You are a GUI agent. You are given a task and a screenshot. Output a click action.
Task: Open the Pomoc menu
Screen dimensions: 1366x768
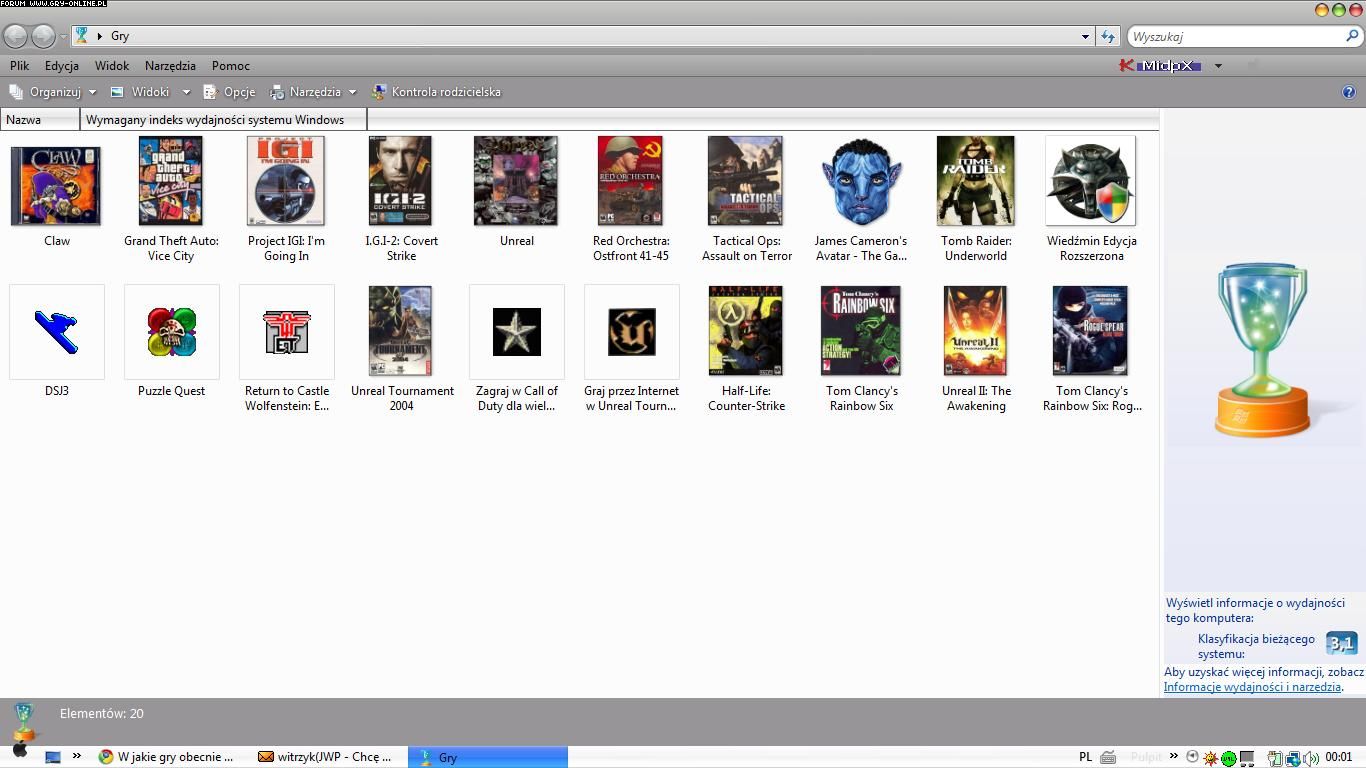pos(231,66)
